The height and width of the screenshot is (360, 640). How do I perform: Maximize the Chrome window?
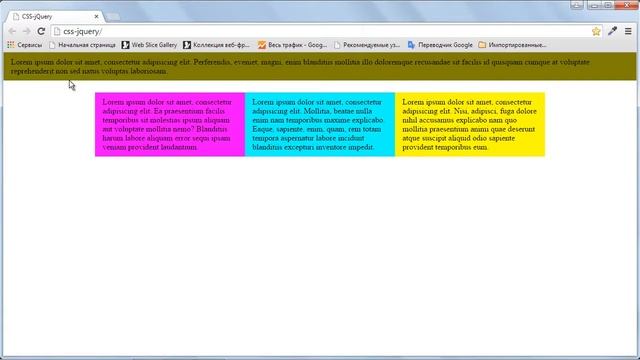pyautogui.click(x=608, y=5)
